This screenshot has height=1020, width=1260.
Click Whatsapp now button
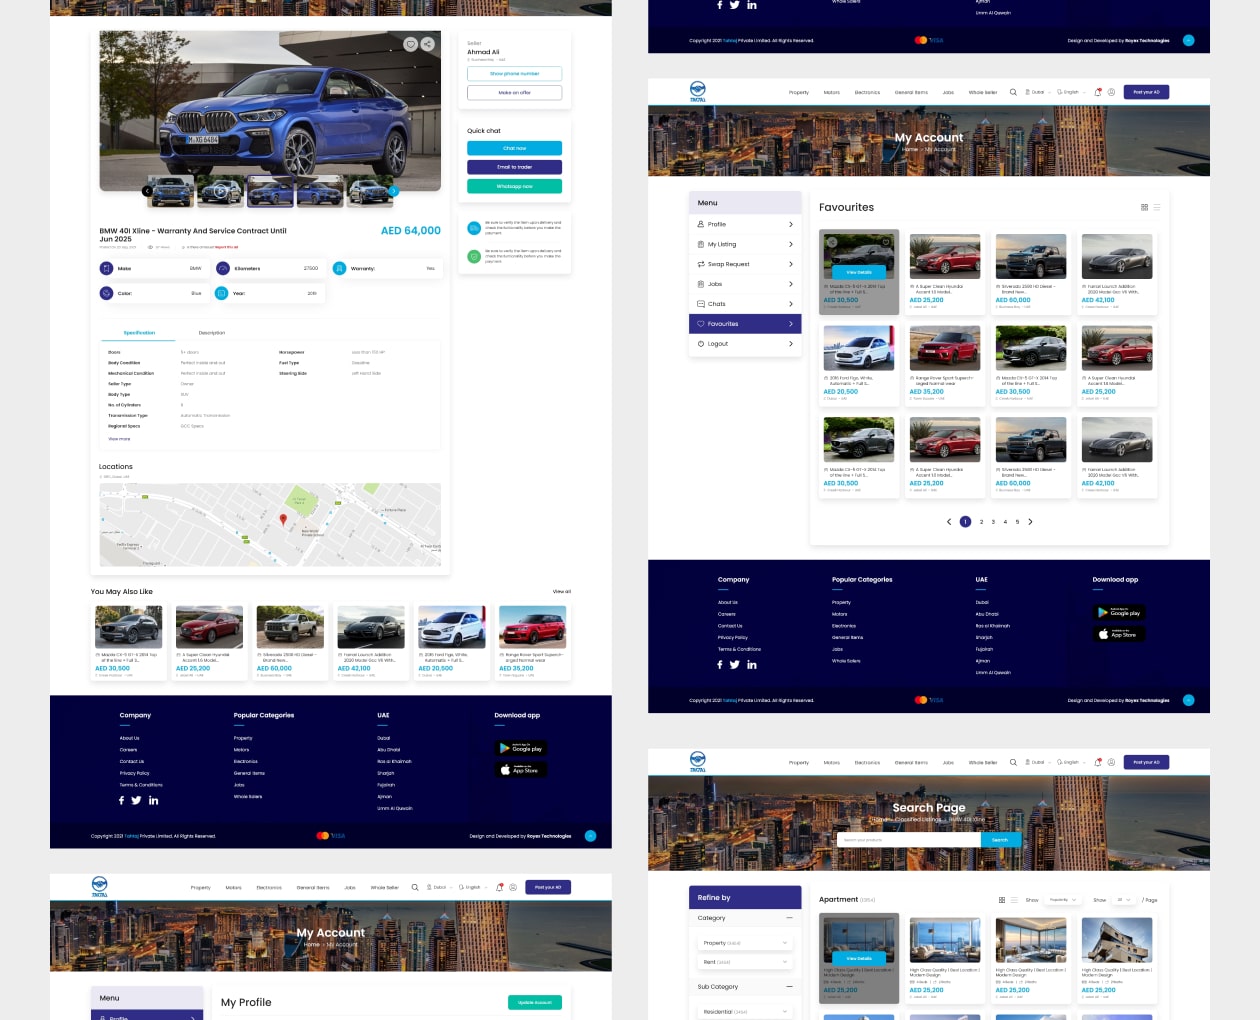click(514, 186)
